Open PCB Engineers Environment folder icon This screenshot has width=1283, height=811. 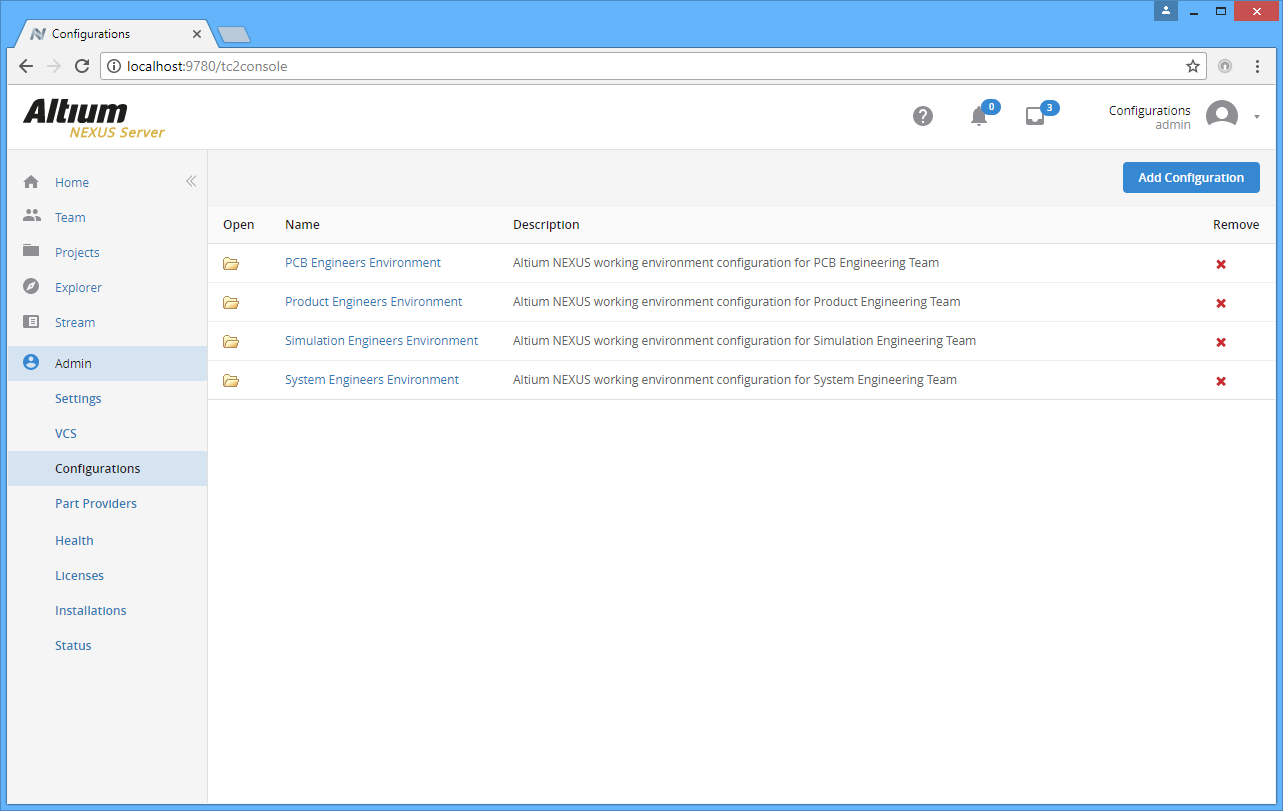(x=231, y=264)
